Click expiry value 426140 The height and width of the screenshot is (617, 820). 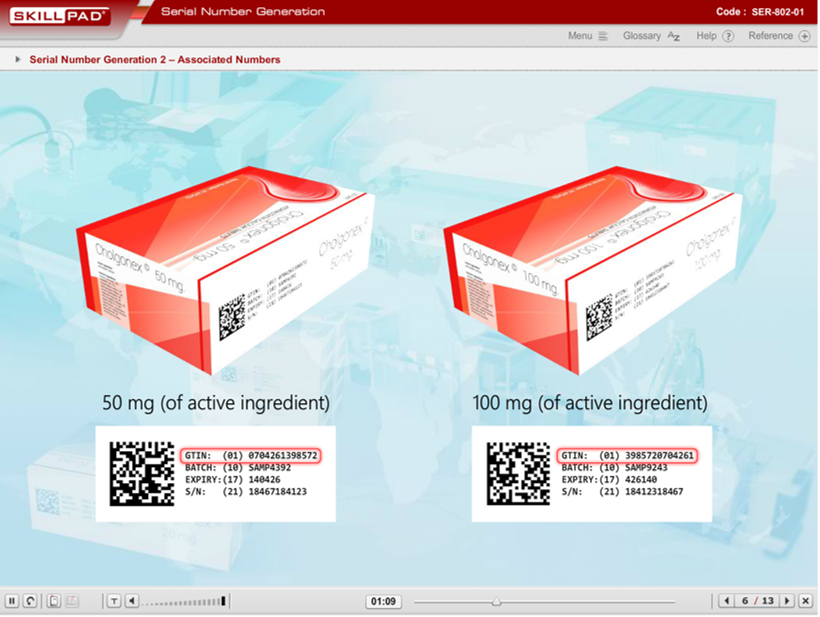[x=641, y=479]
